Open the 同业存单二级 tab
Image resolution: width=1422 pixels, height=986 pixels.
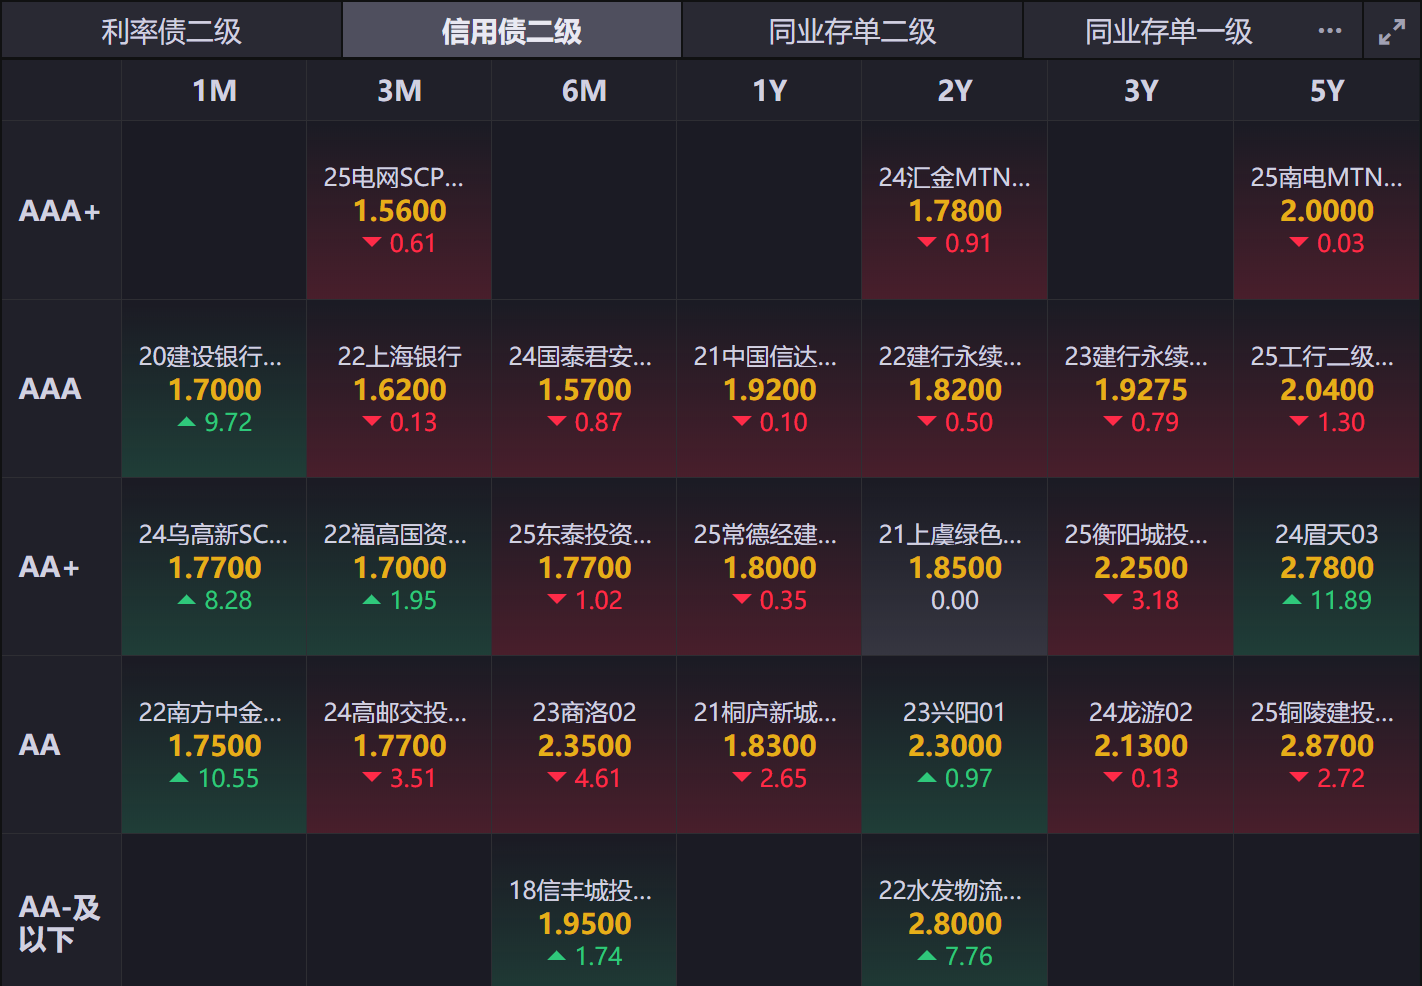[852, 31]
